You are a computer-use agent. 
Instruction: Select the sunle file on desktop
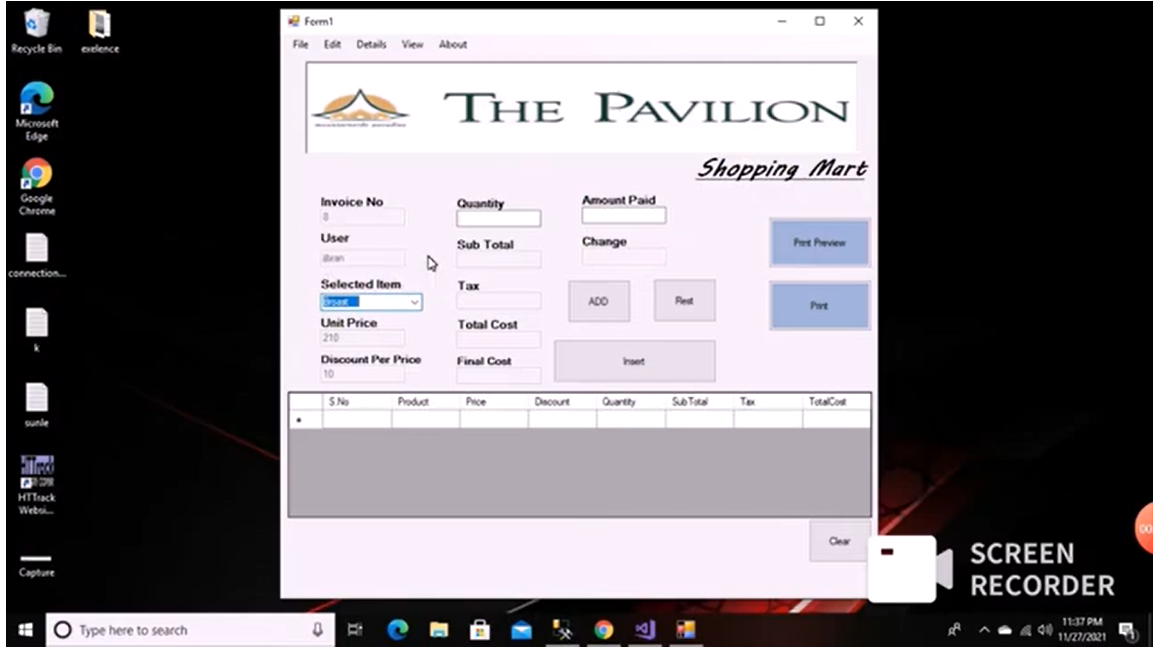[x=37, y=405]
